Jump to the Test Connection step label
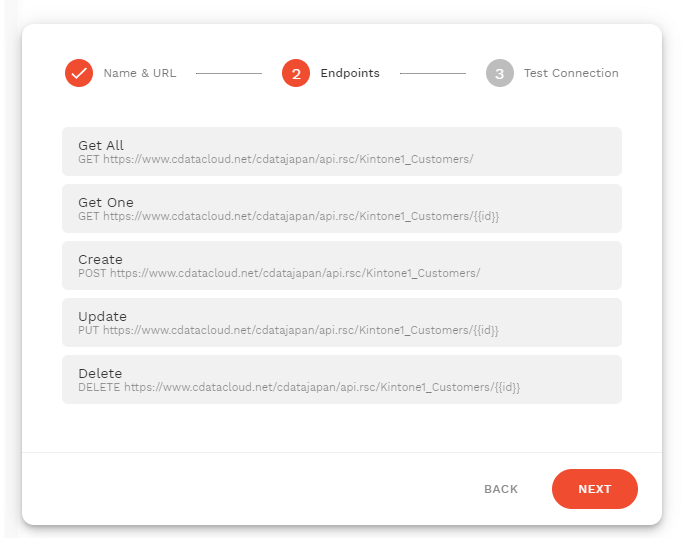Viewport: 689px width, 538px height. coord(571,73)
